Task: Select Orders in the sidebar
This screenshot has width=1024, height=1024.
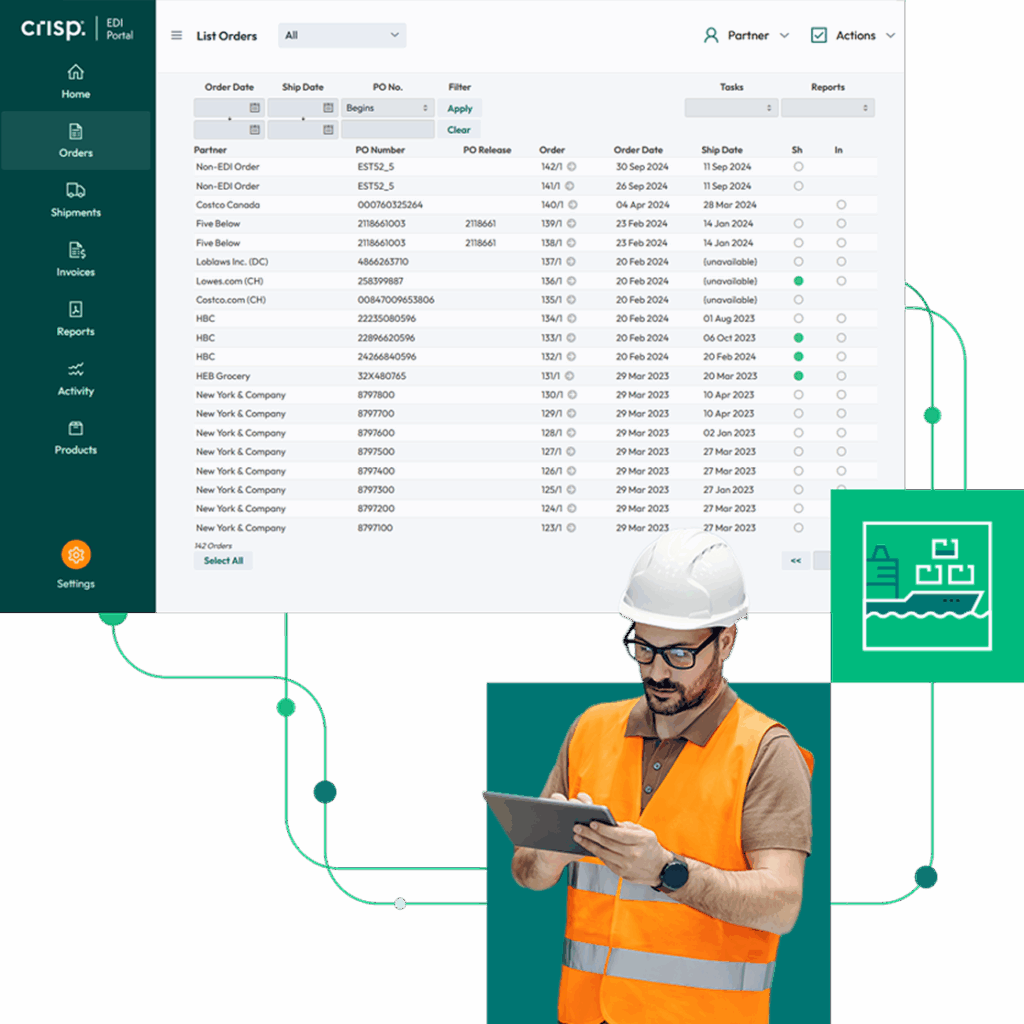Action: (75, 140)
